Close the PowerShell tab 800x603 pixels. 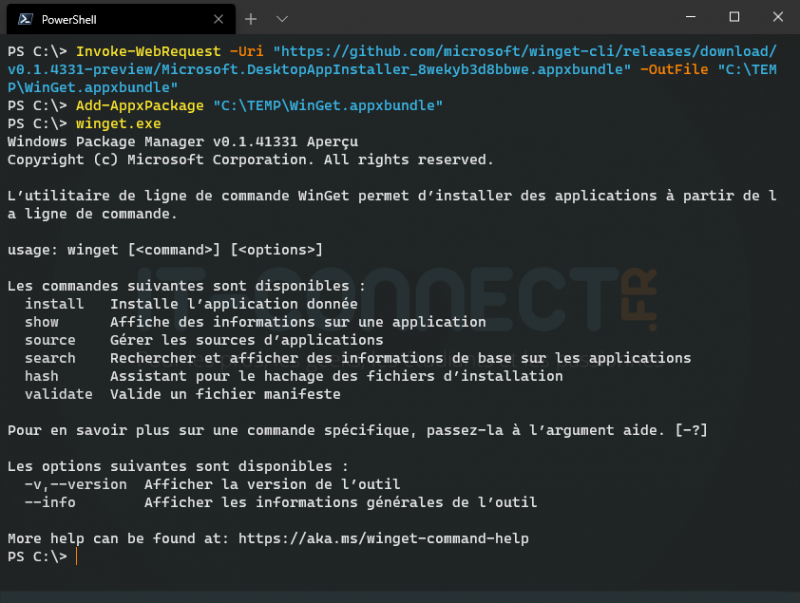(217, 19)
